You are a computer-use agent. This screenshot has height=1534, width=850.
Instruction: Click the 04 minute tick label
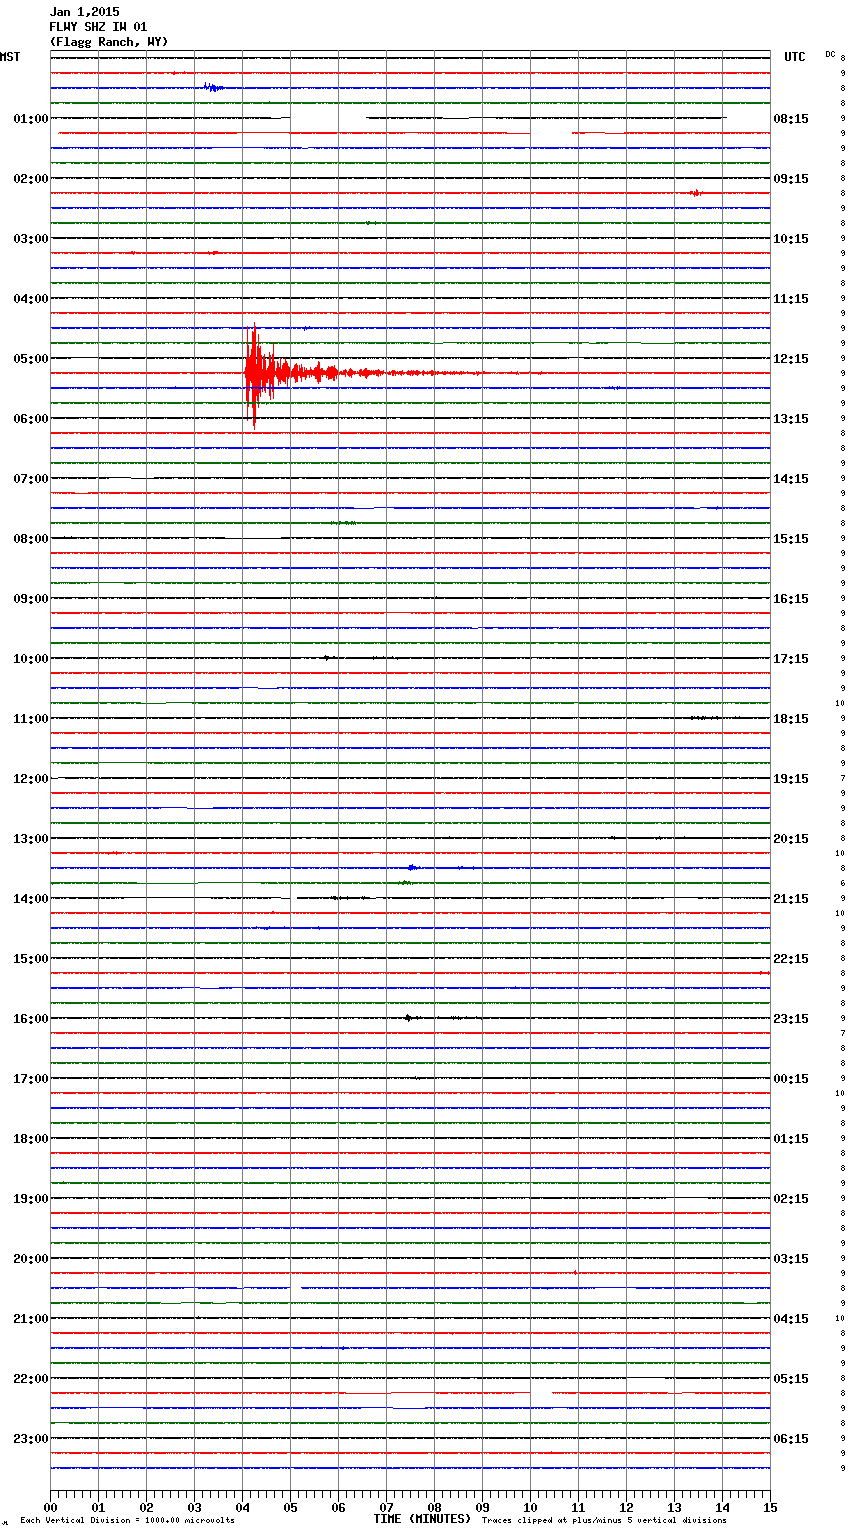point(242,1507)
